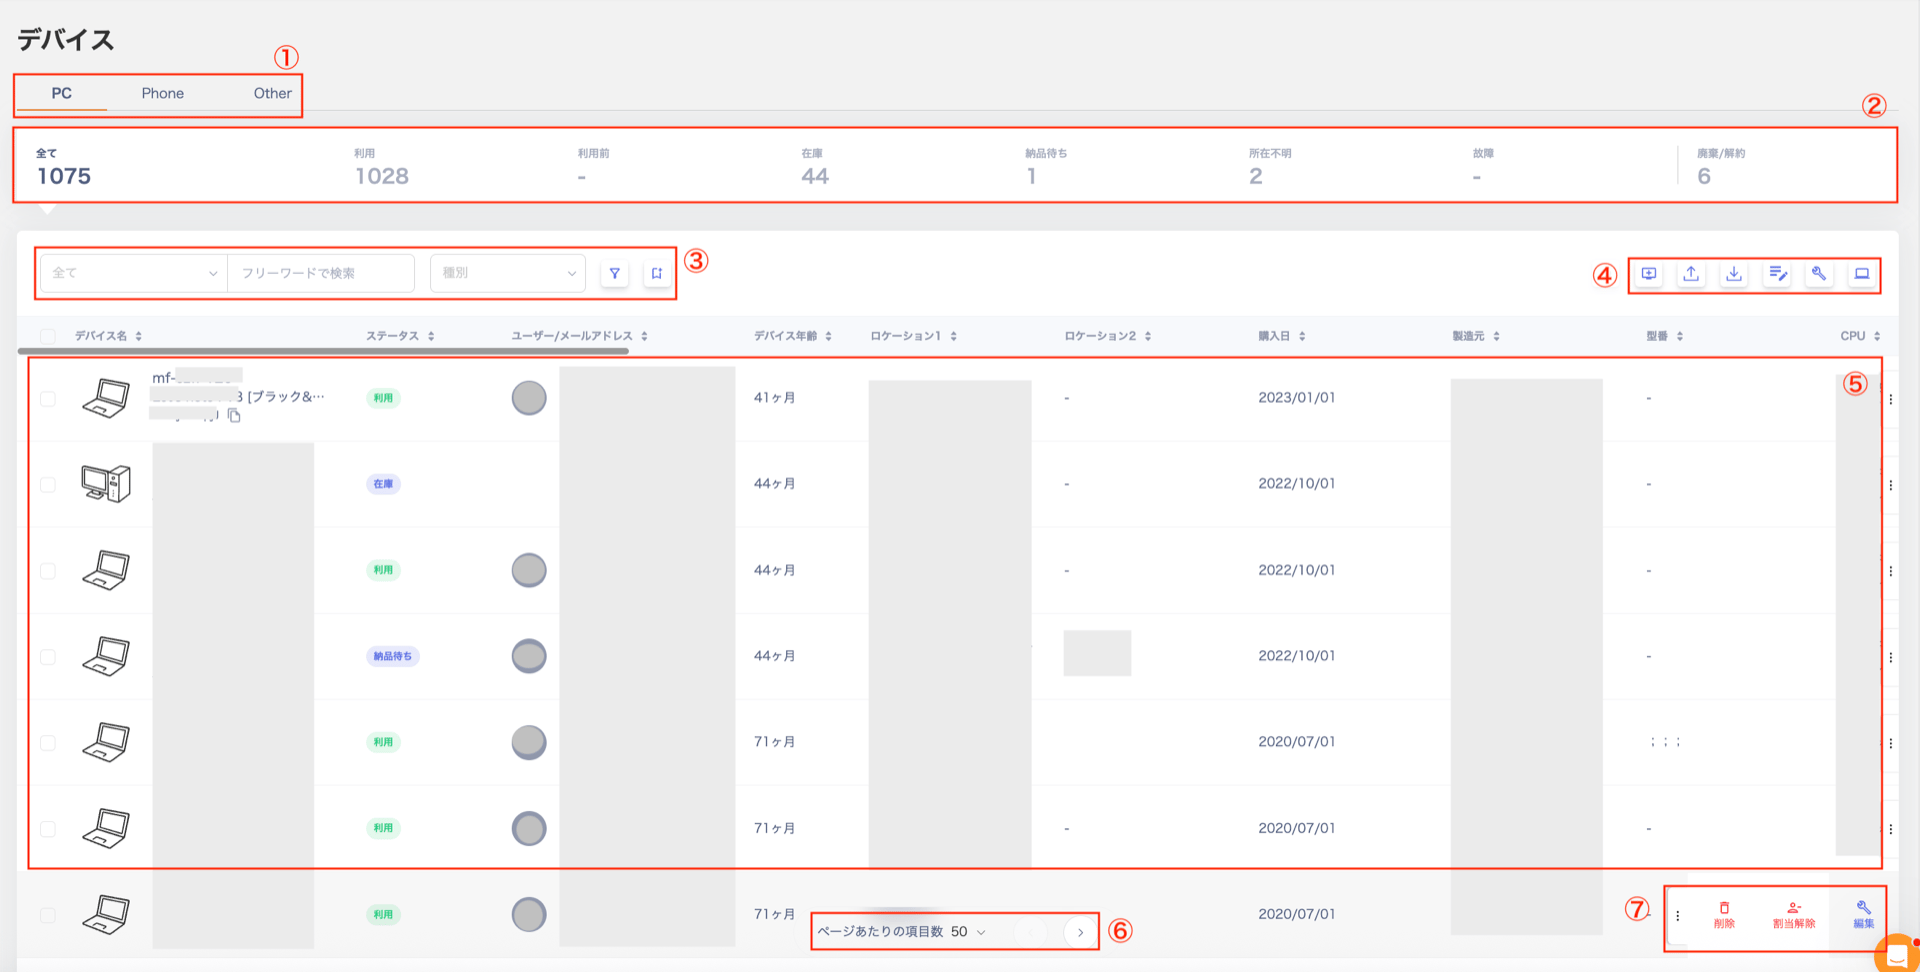Sort by ロケーション2 column
Viewport: 1920px width, 972px height.
point(1148,336)
